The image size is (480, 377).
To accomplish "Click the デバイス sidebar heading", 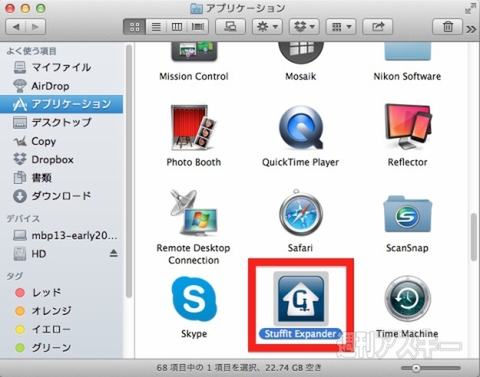I will coord(23,219).
